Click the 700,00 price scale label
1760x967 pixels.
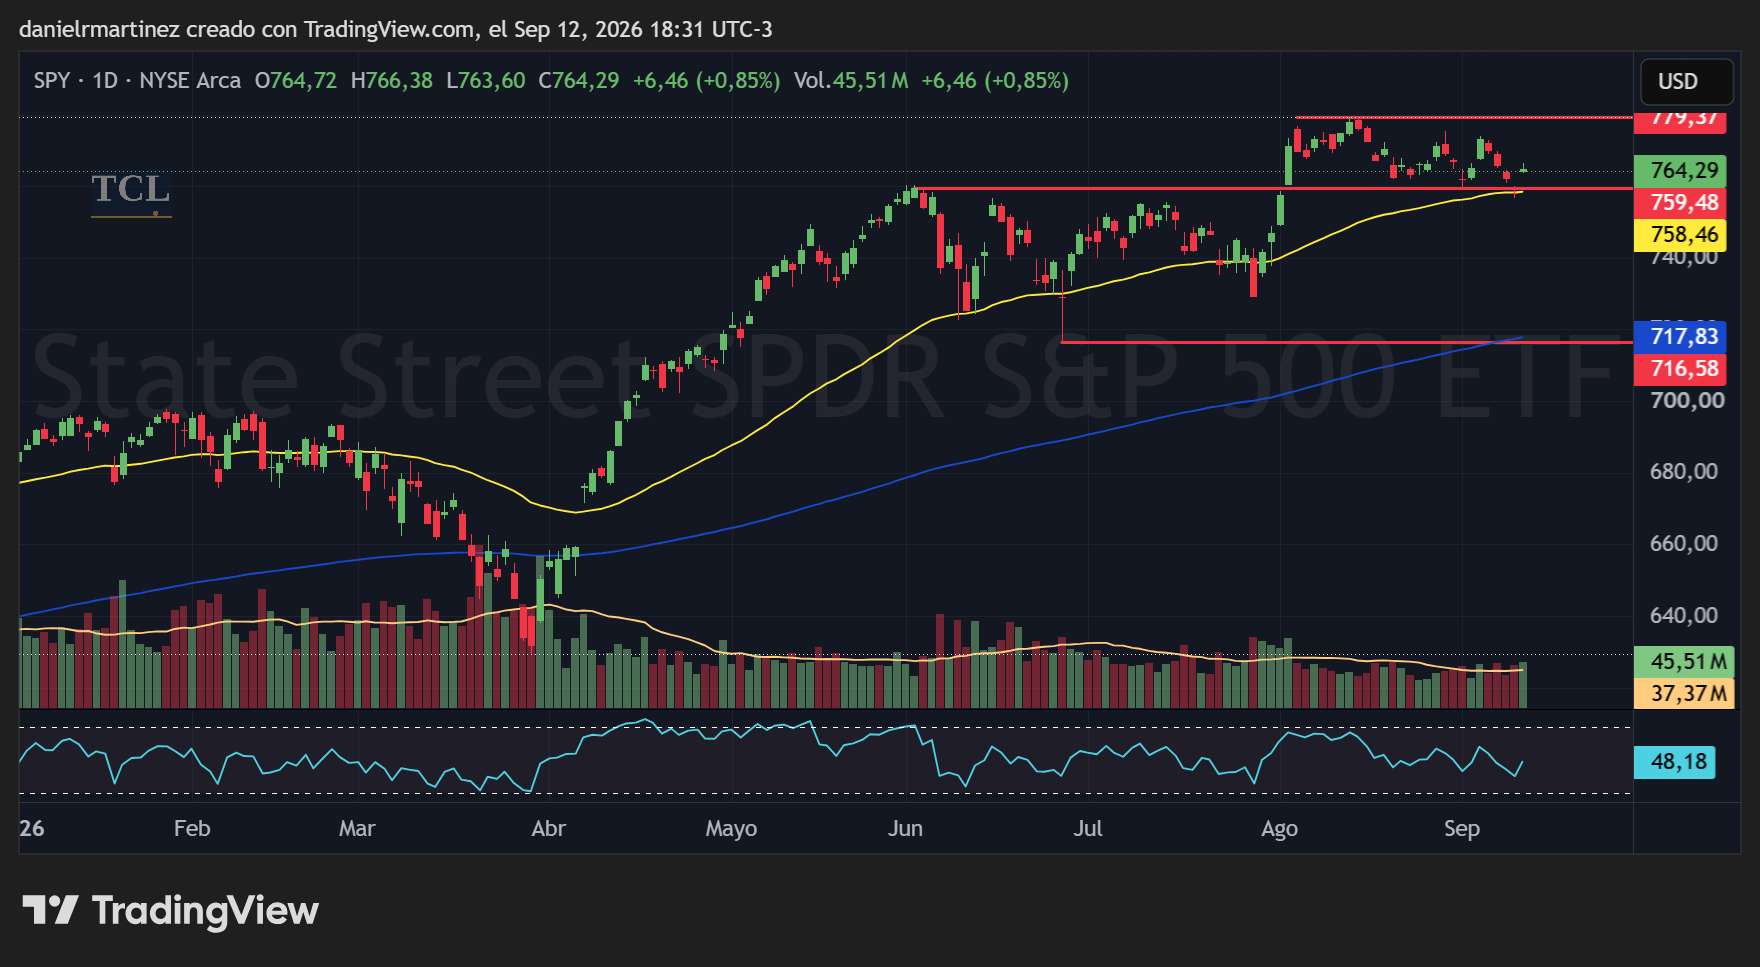1687,401
